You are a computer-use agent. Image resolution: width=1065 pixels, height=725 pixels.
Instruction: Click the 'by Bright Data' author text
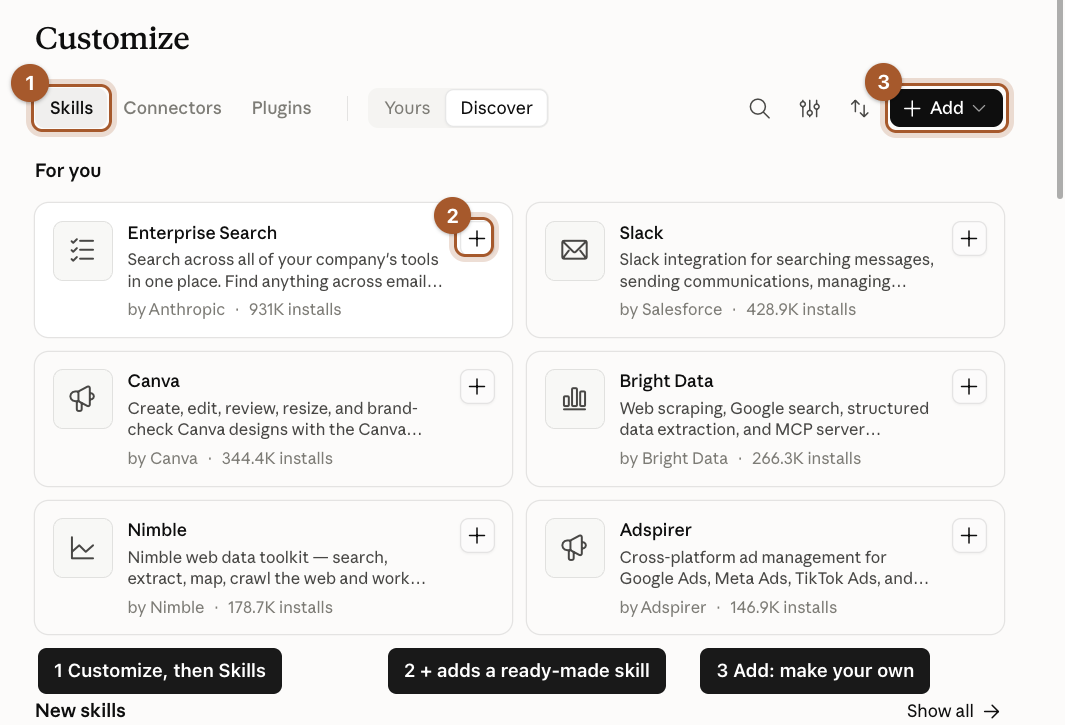click(673, 459)
